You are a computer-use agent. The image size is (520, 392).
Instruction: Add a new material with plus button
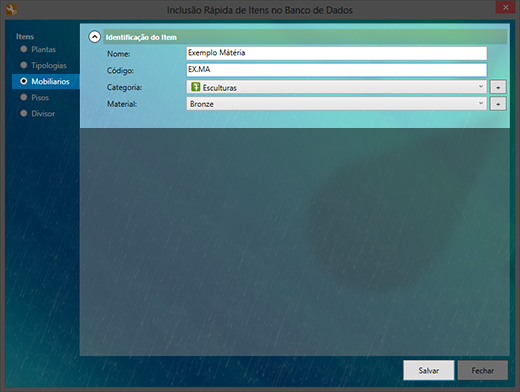(498, 104)
